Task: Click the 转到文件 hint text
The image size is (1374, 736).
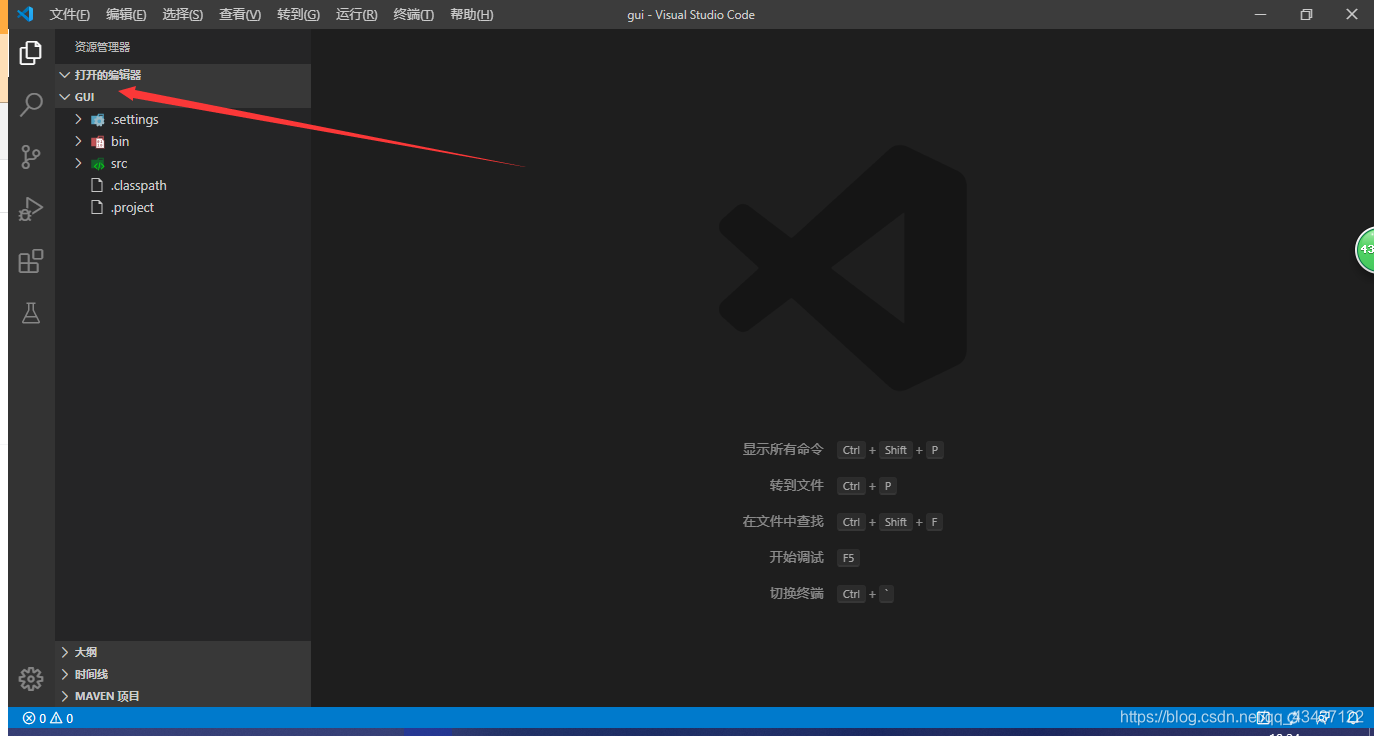Action: (x=797, y=486)
